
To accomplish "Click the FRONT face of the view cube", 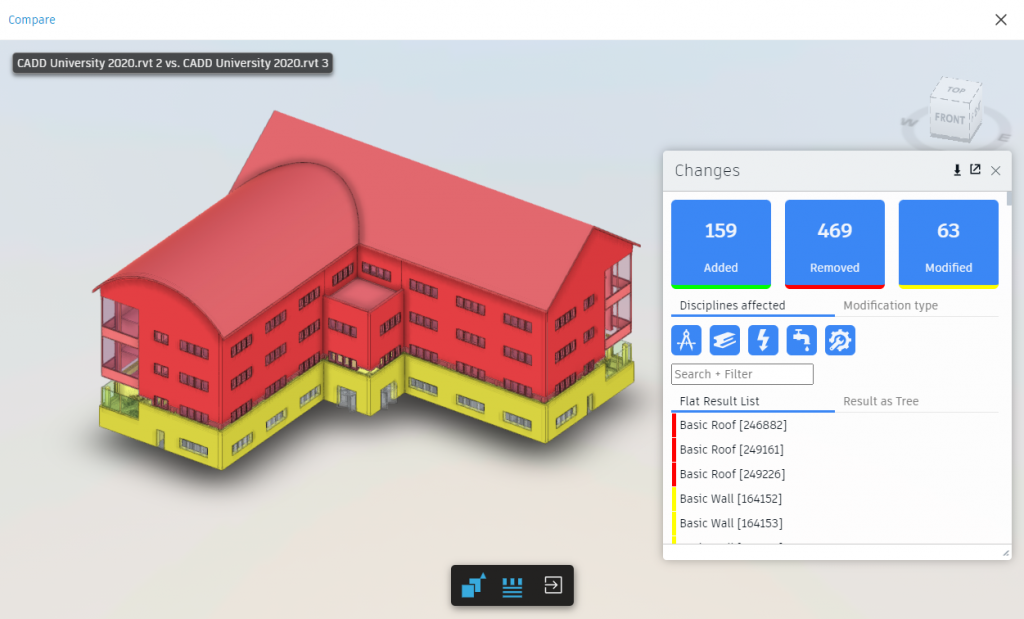I will tap(950, 118).
